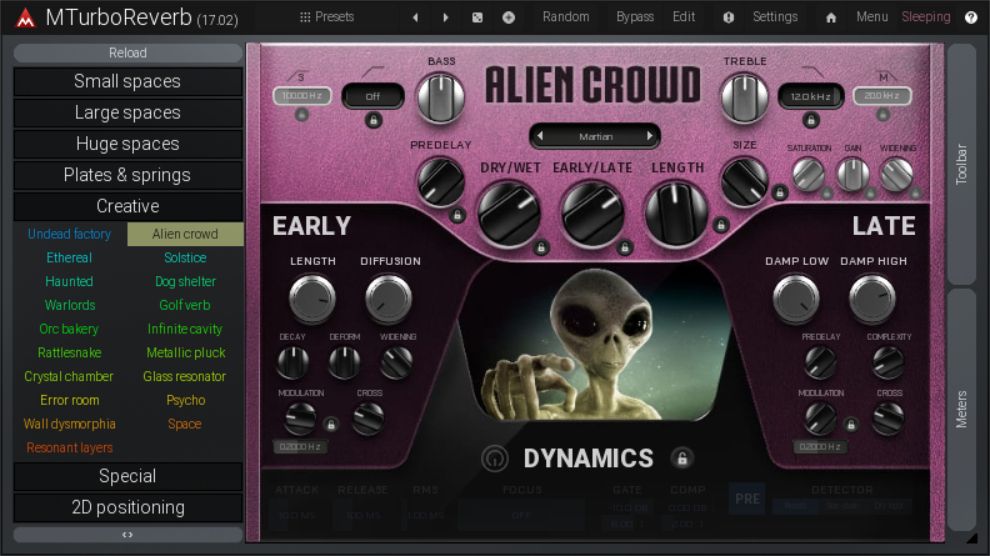The width and height of the screenshot is (990, 556).
Task: Click the Dynamics power icon
Action: click(494, 459)
